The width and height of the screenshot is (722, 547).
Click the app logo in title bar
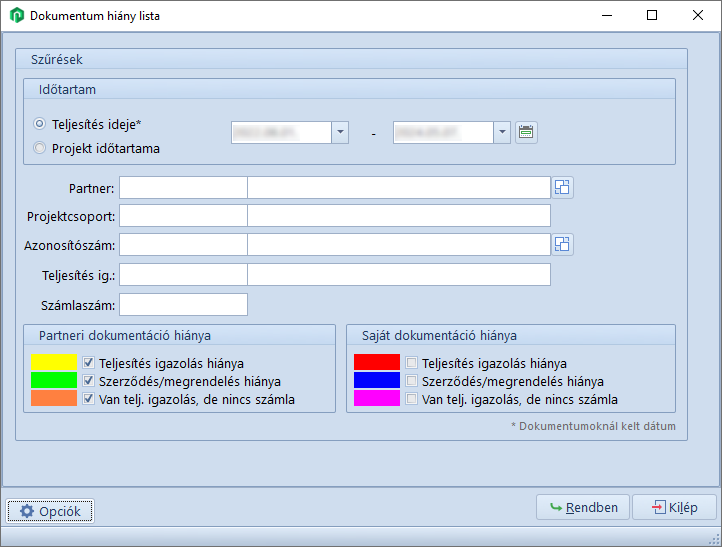(x=16, y=16)
